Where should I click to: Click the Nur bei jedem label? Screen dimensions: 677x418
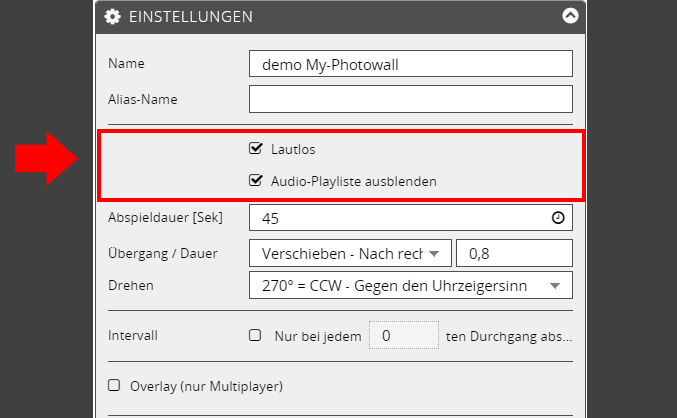[317, 336]
